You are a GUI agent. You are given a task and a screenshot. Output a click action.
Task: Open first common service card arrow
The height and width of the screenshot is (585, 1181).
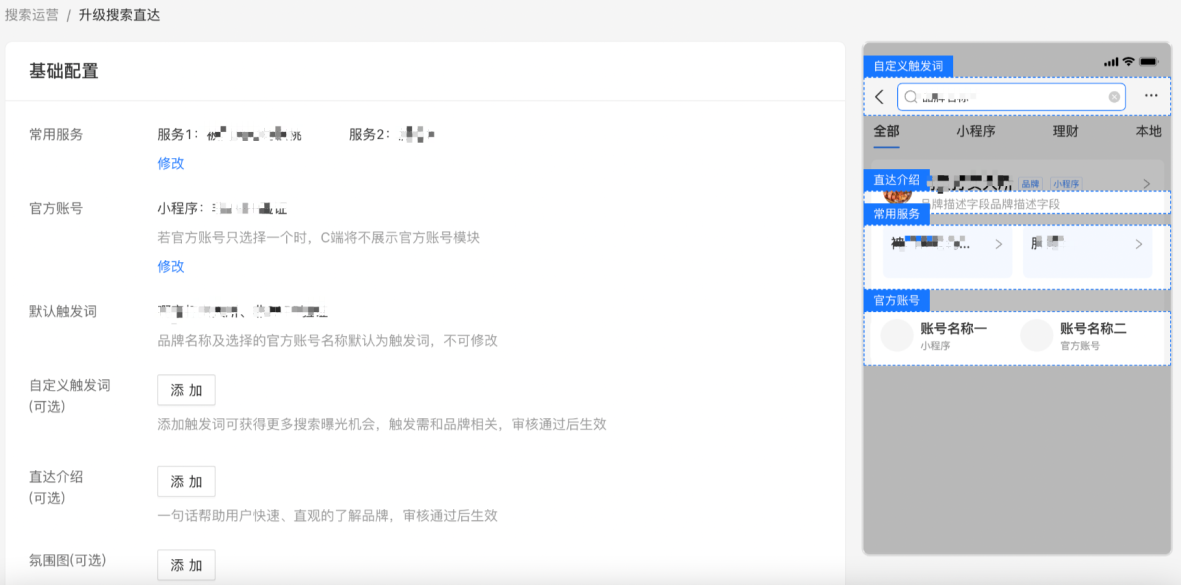pos(998,245)
